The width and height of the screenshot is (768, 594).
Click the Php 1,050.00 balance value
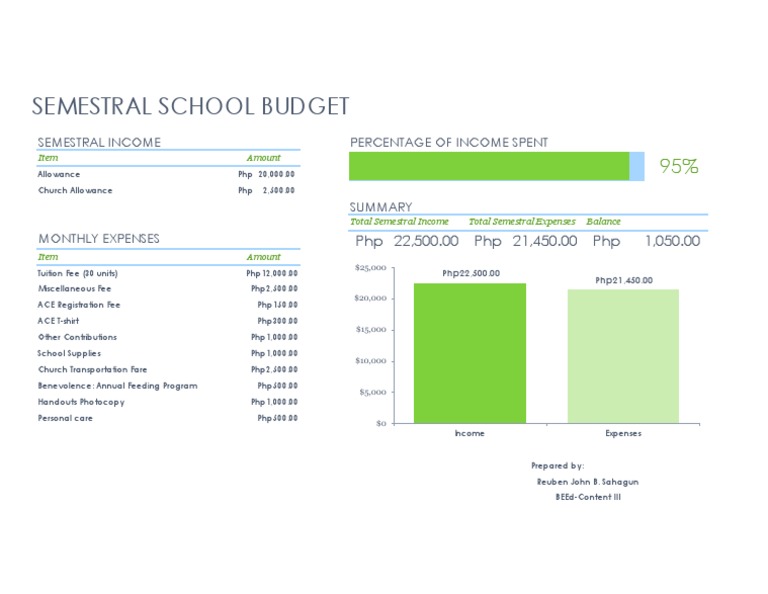pyautogui.click(x=646, y=241)
